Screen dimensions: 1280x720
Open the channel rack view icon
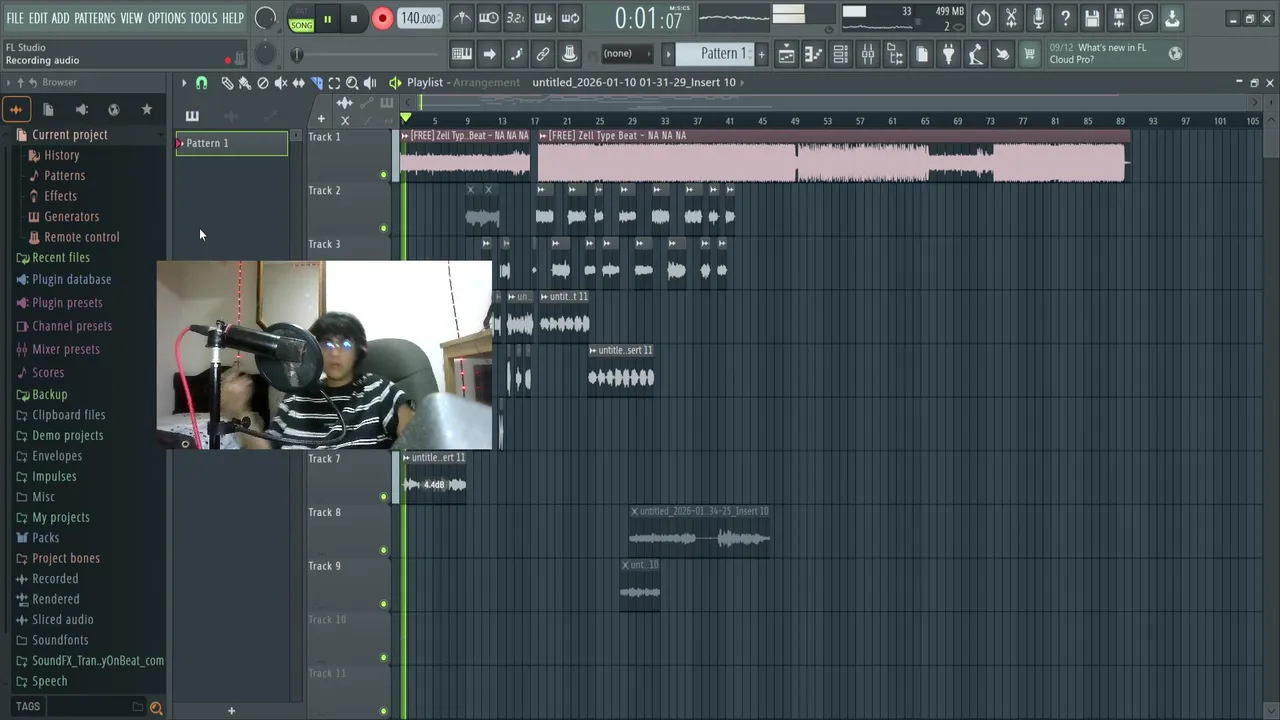click(841, 54)
